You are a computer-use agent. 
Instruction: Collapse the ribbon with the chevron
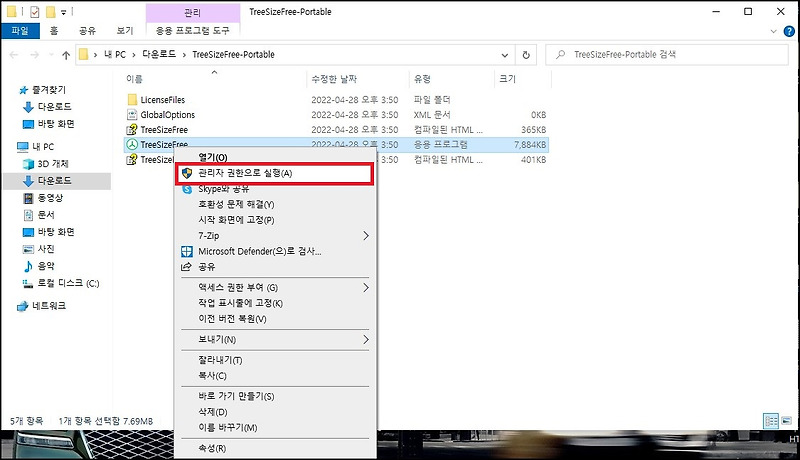click(x=773, y=31)
